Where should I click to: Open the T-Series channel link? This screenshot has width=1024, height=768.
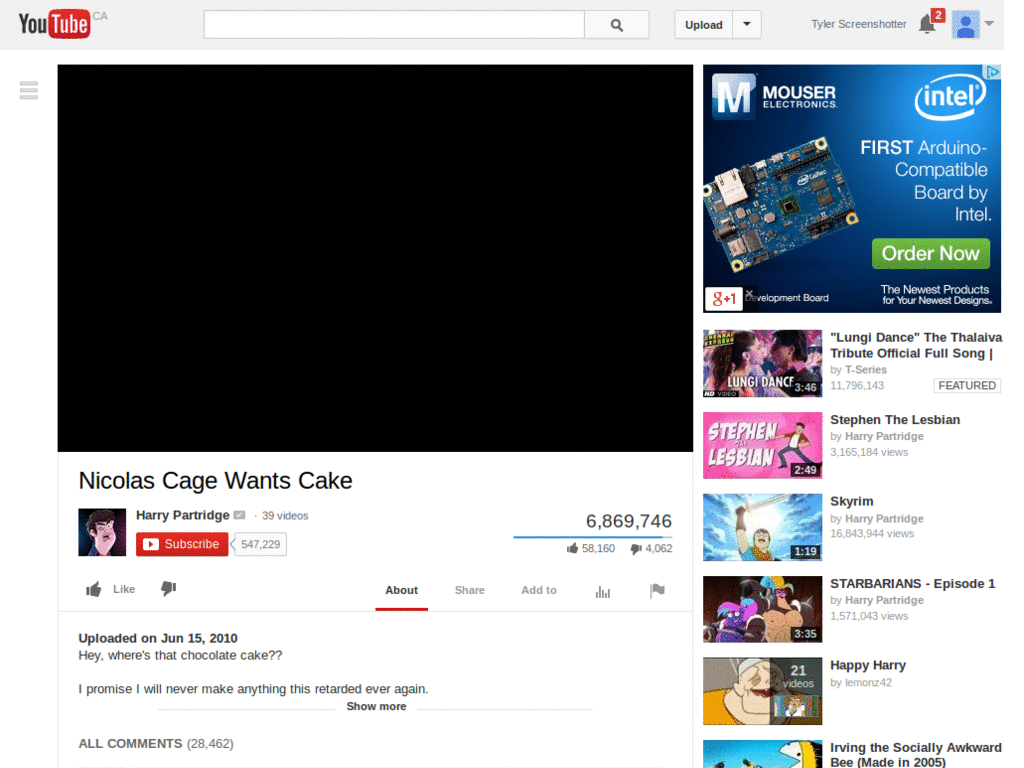tap(865, 370)
